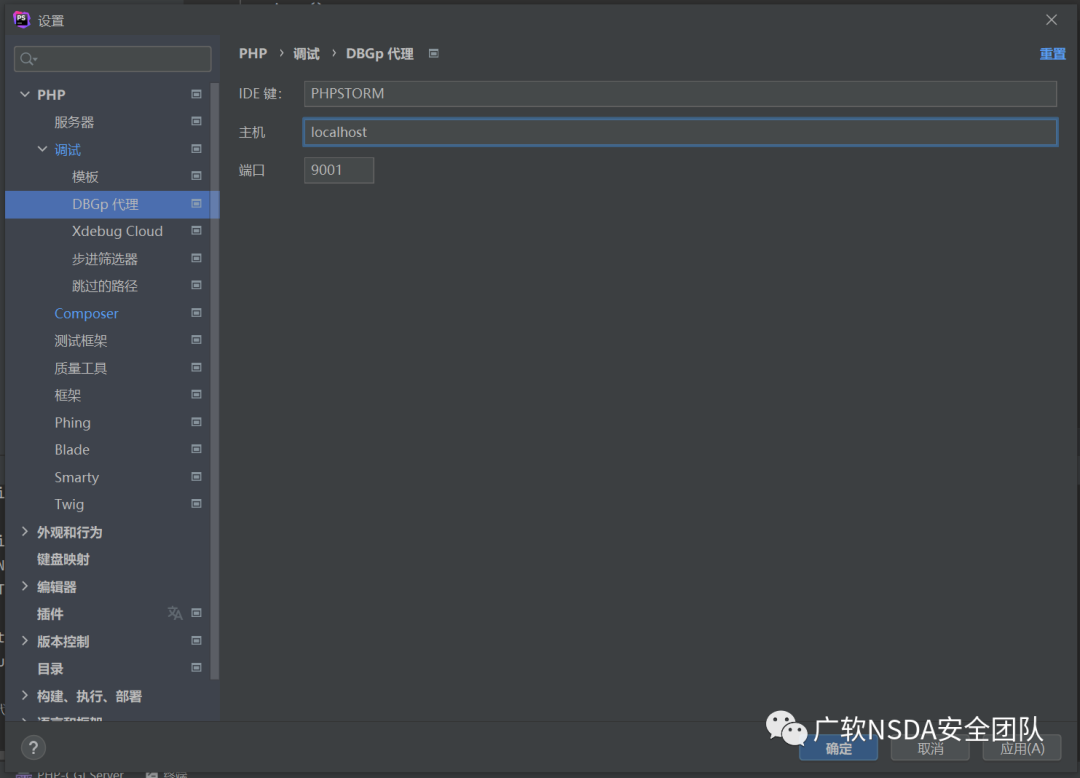
Task: Click project-level icon beside DBGp 代理 breadcrumb
Action: [x=433, y=54]
